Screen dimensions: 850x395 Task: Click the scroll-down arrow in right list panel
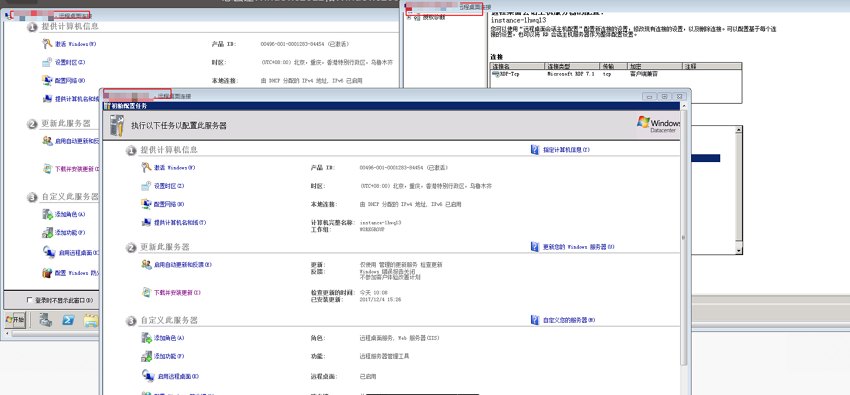click(738, 251)
